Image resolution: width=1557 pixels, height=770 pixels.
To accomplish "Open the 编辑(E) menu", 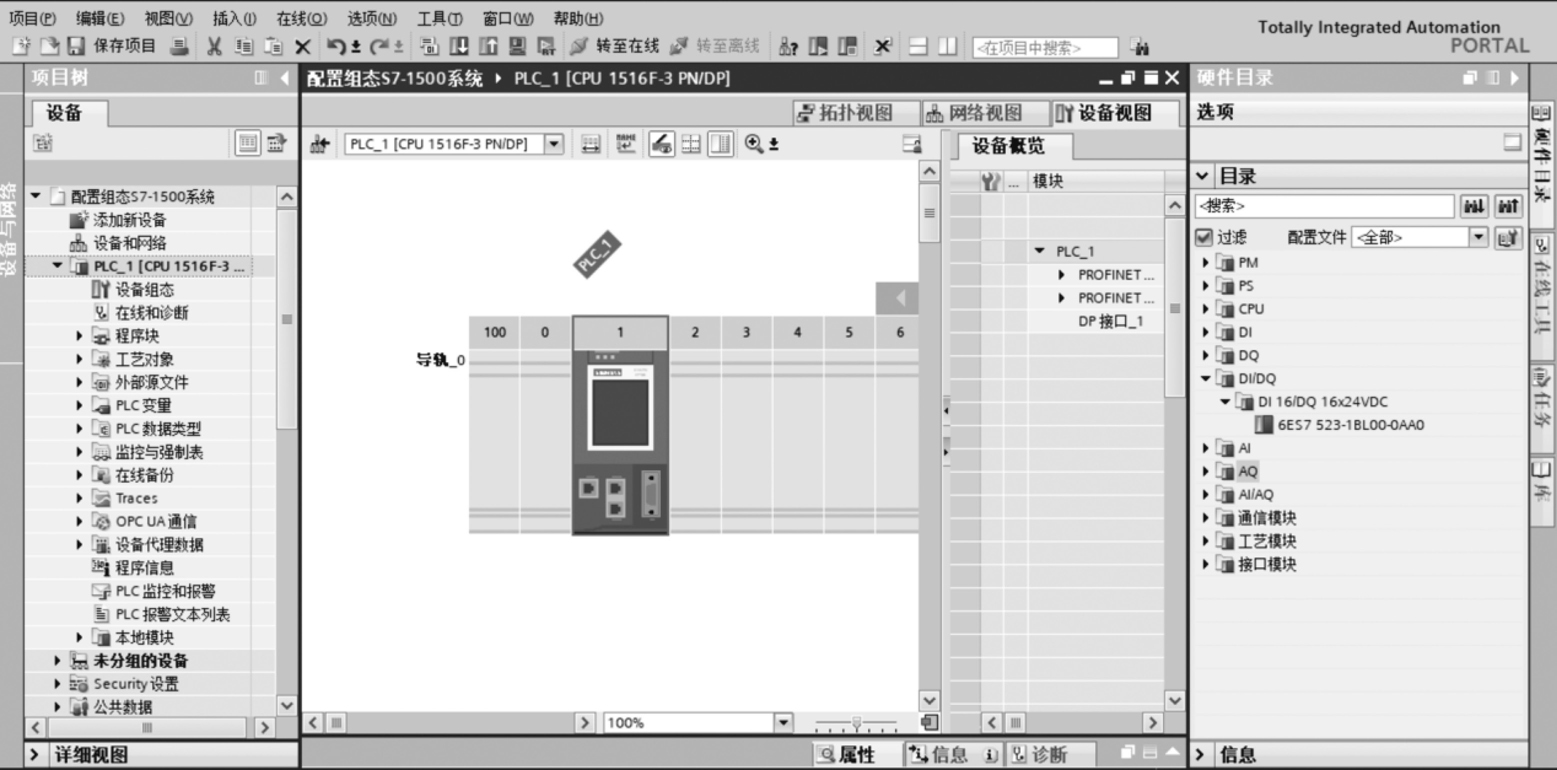I will 100,18.
